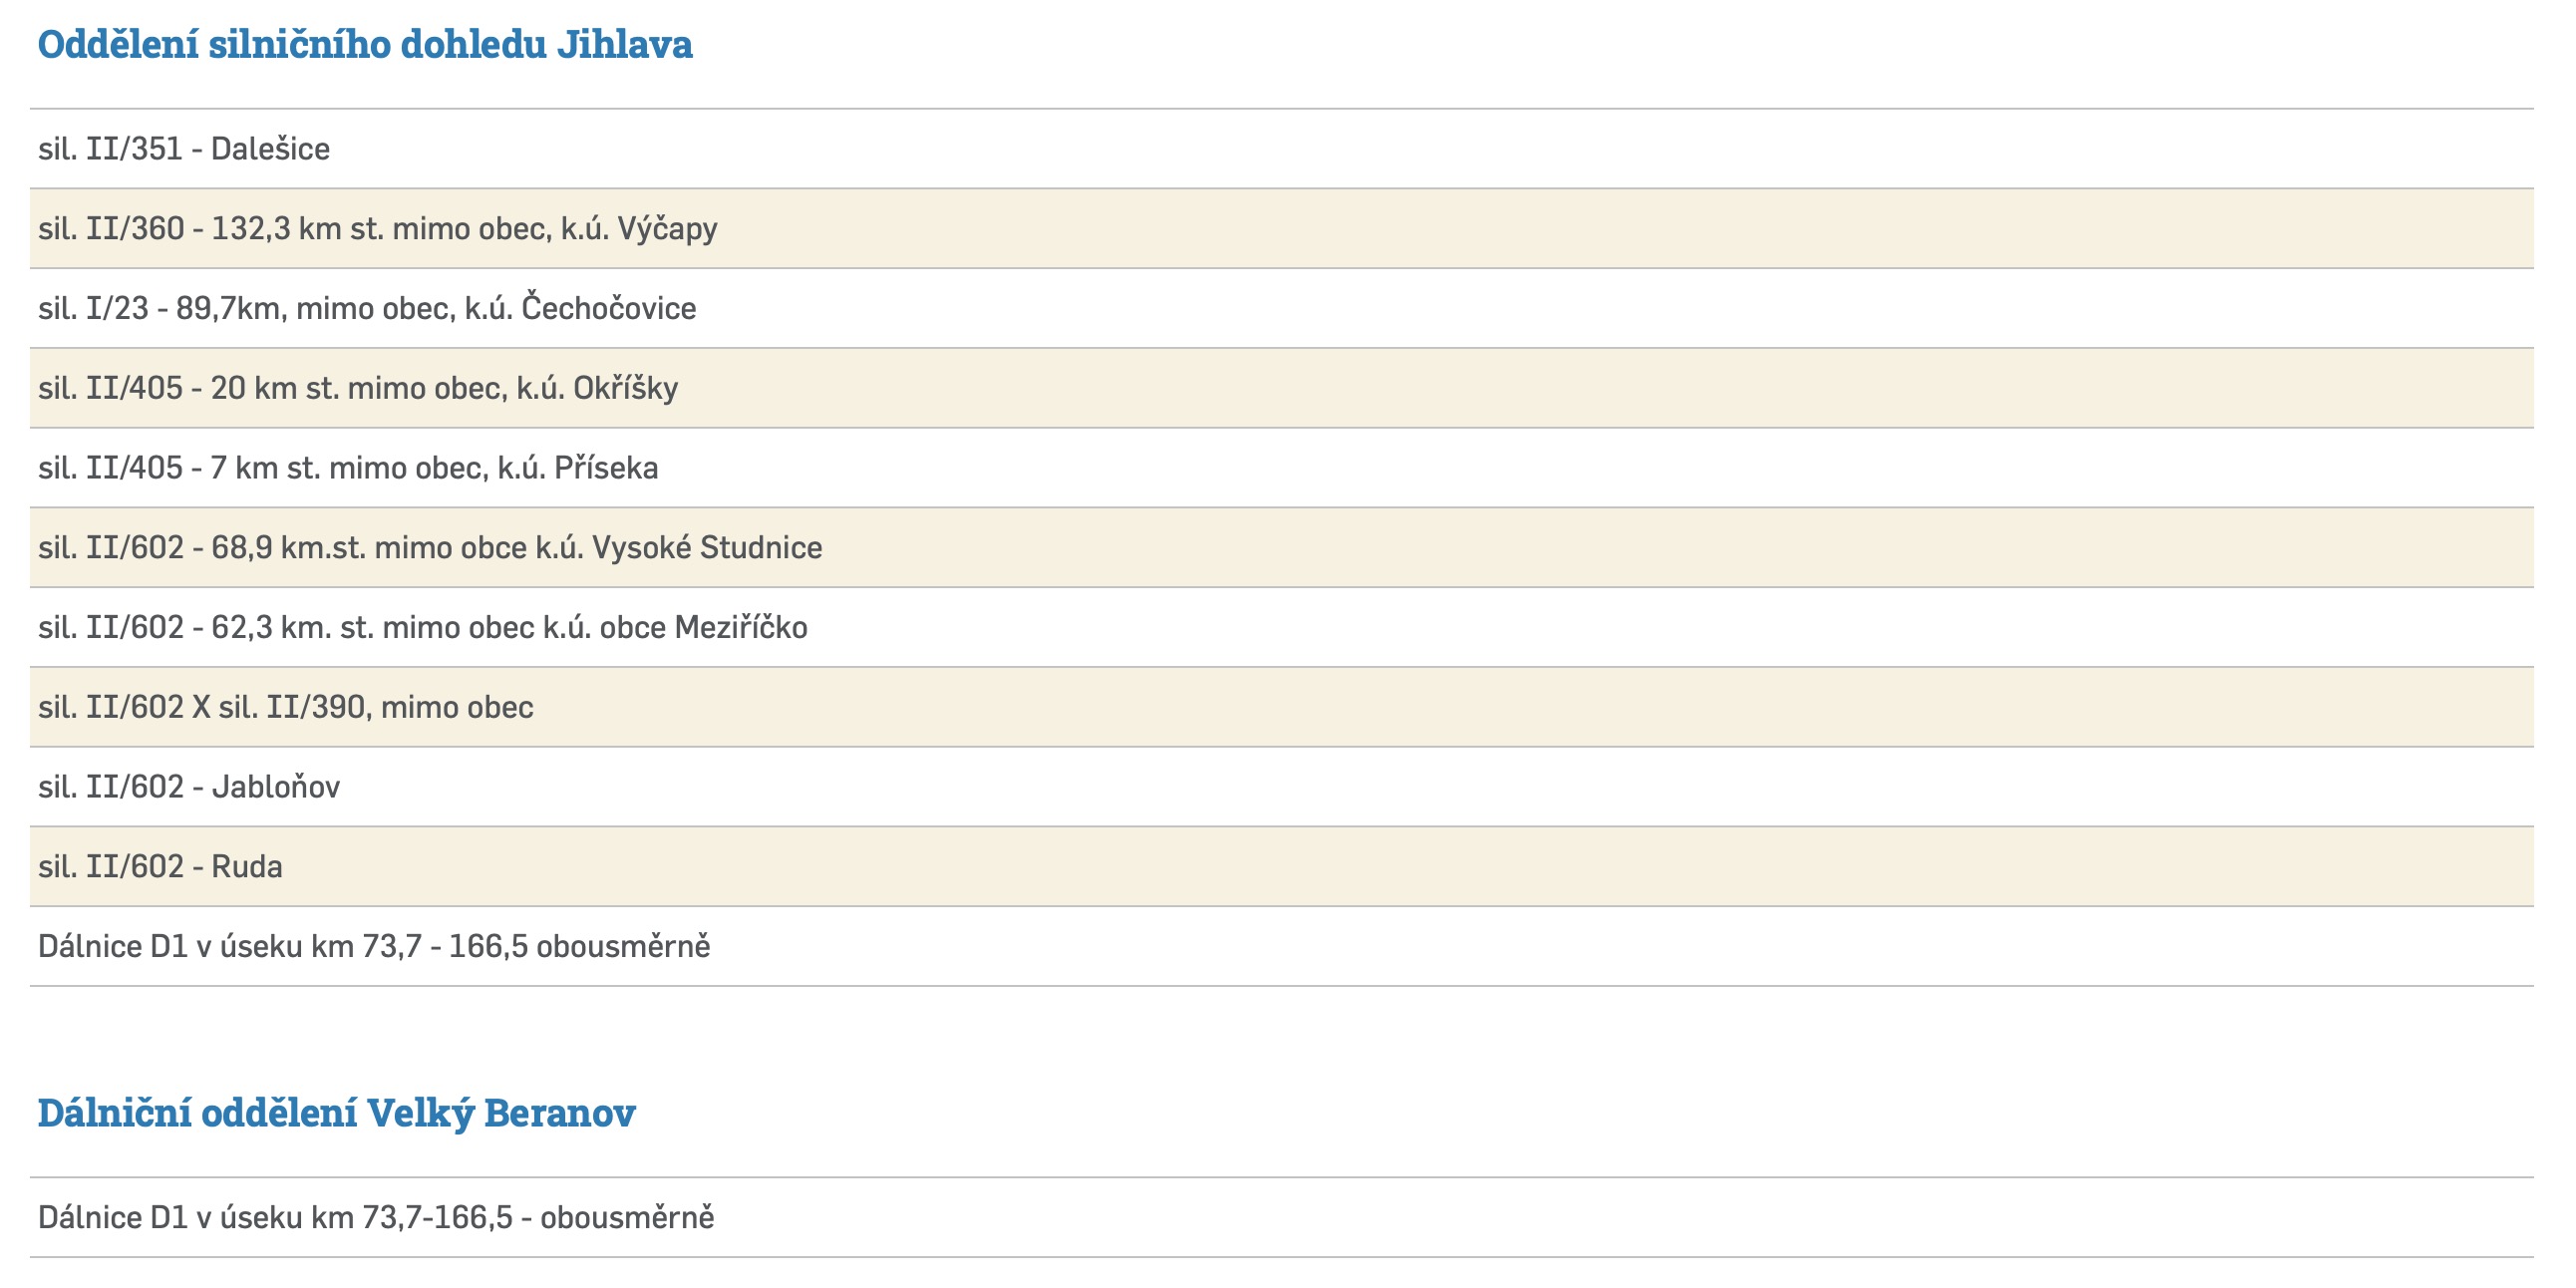
Task: Click the road number sil. I/23
Action: (x=93, y=308)
